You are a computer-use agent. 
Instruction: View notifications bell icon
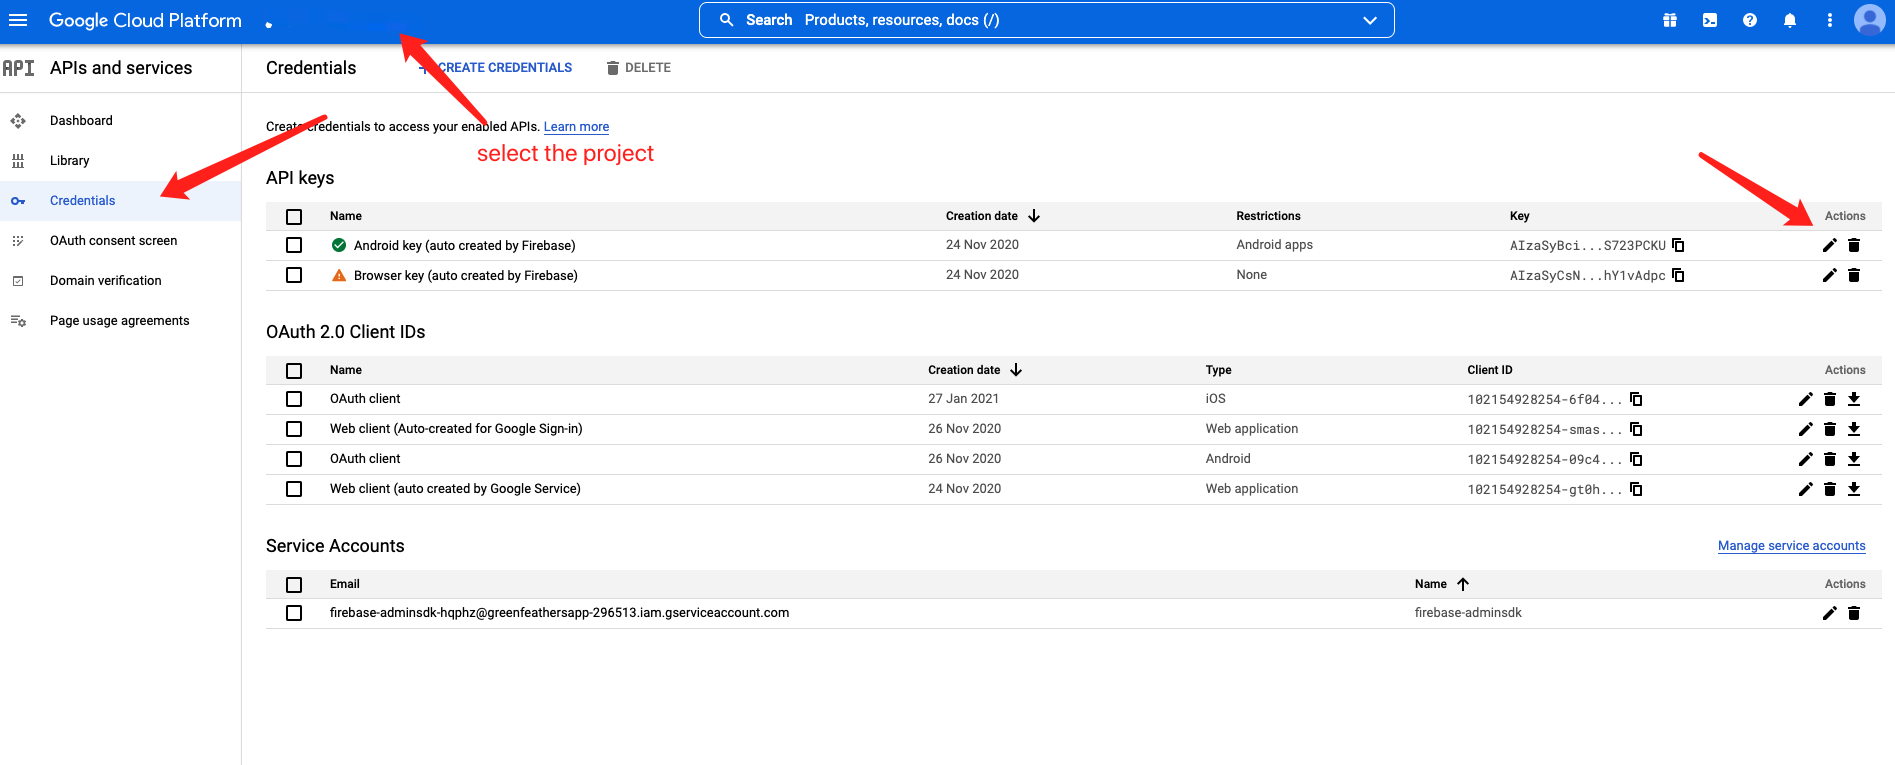(x=1790, y=20)
